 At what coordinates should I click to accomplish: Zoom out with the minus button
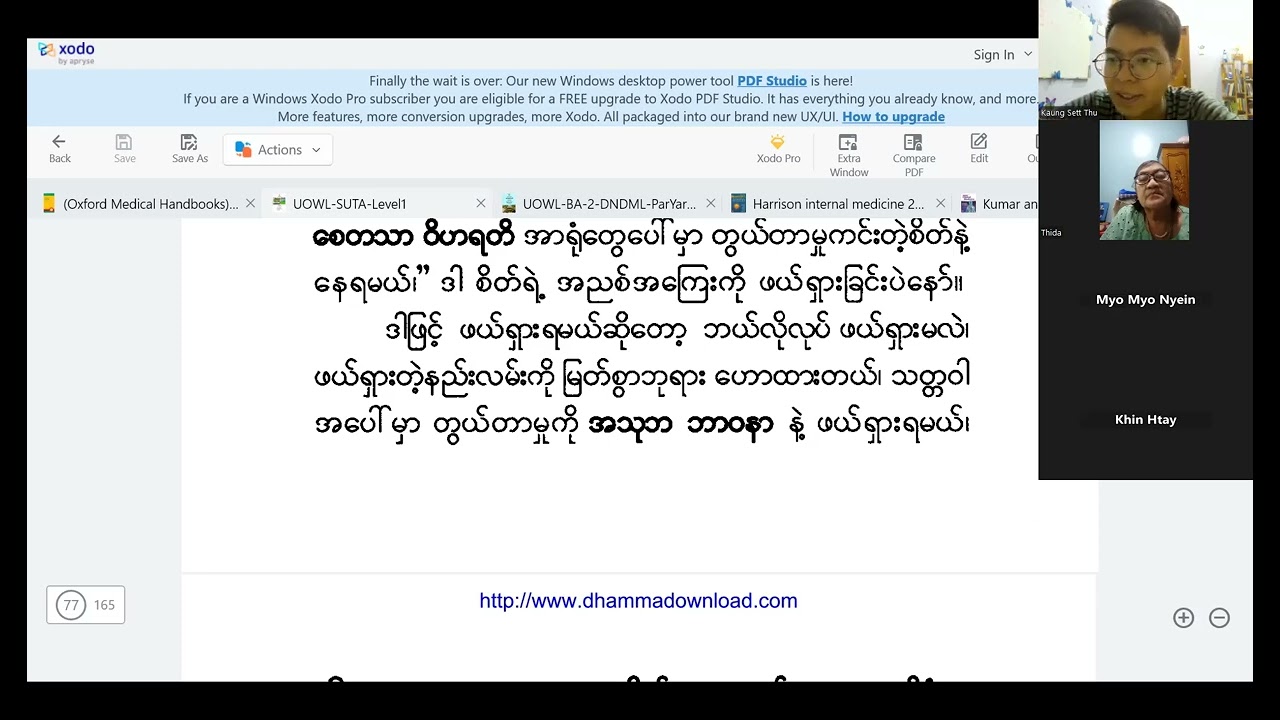1219,618
